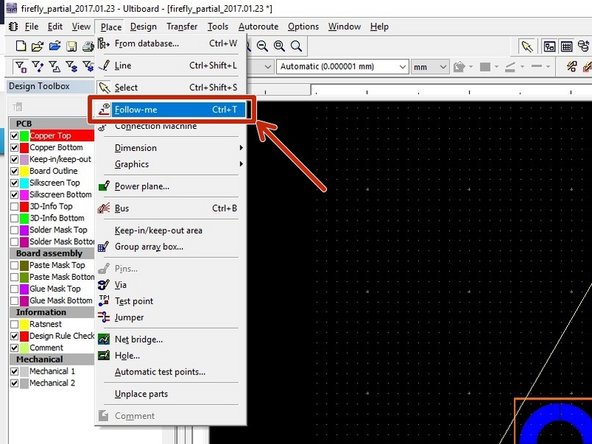Click the Test point icon in menu
This screenshot has height=444, width=592.
[x=103, y=301]
